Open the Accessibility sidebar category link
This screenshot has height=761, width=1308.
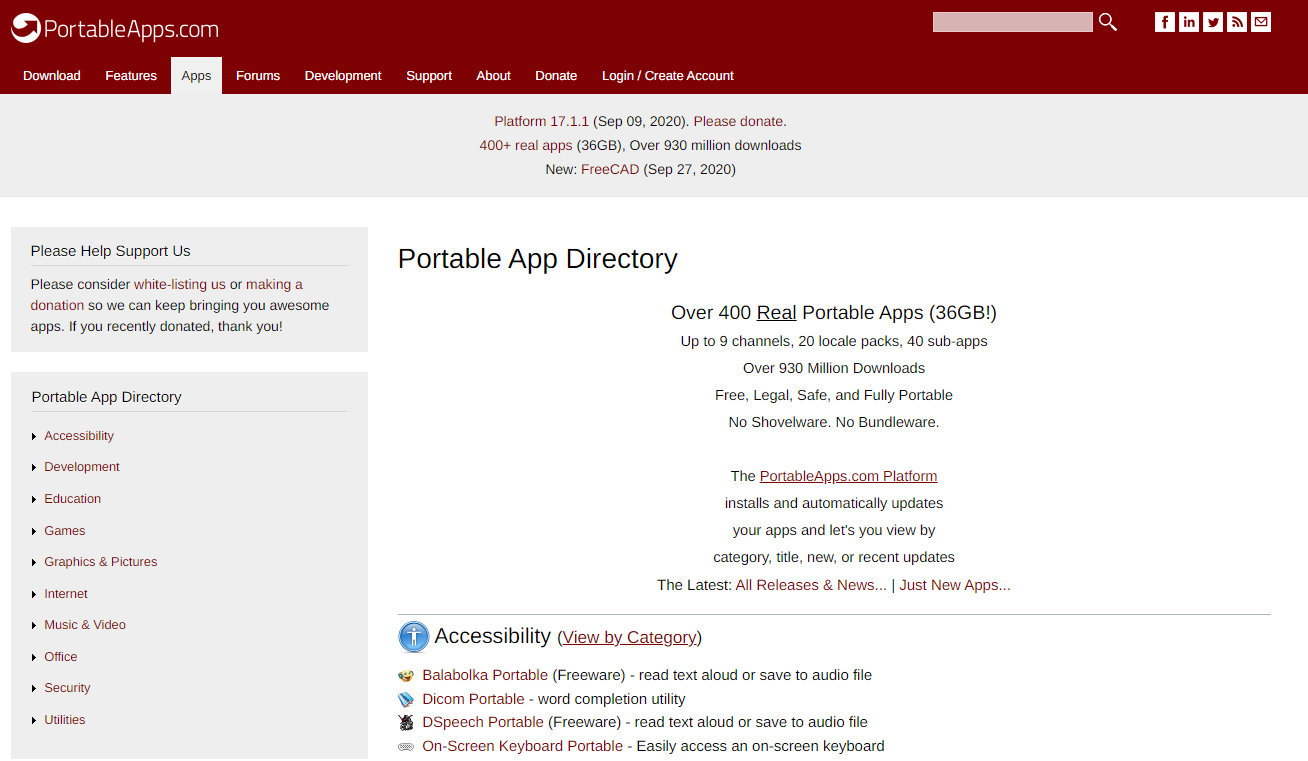click(79, 436)
